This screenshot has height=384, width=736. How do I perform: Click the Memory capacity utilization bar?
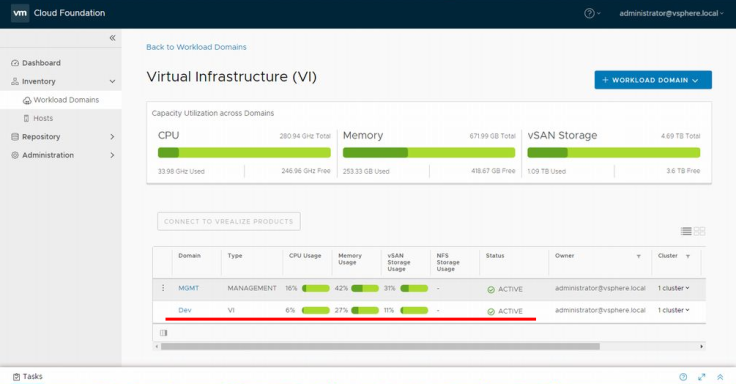point(429,153)
